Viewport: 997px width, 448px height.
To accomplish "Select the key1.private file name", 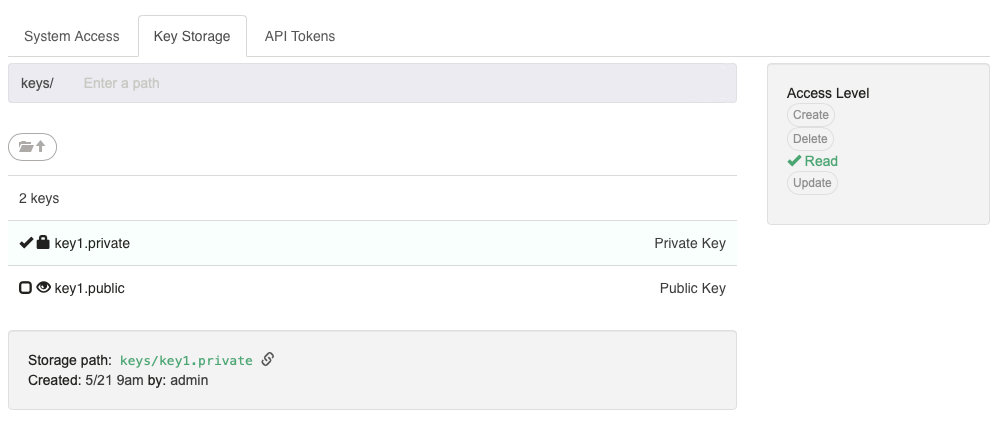I will pos(92,243).
